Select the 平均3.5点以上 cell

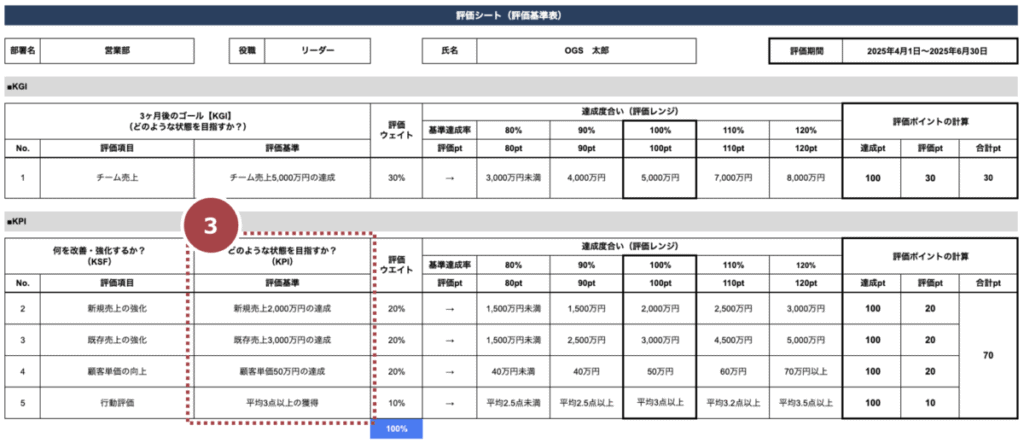pos(805,403)
